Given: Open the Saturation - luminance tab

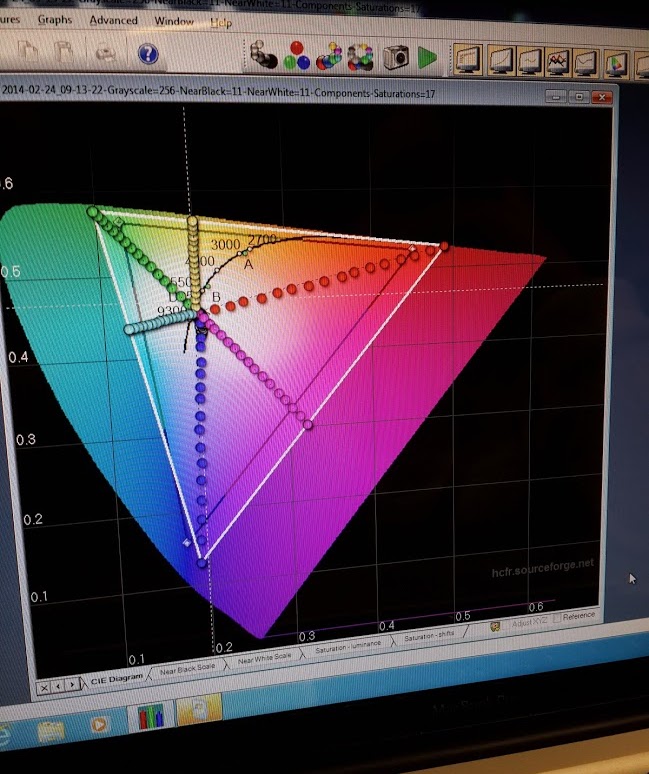Looking at the screenshot, I should tap(347, 648).
